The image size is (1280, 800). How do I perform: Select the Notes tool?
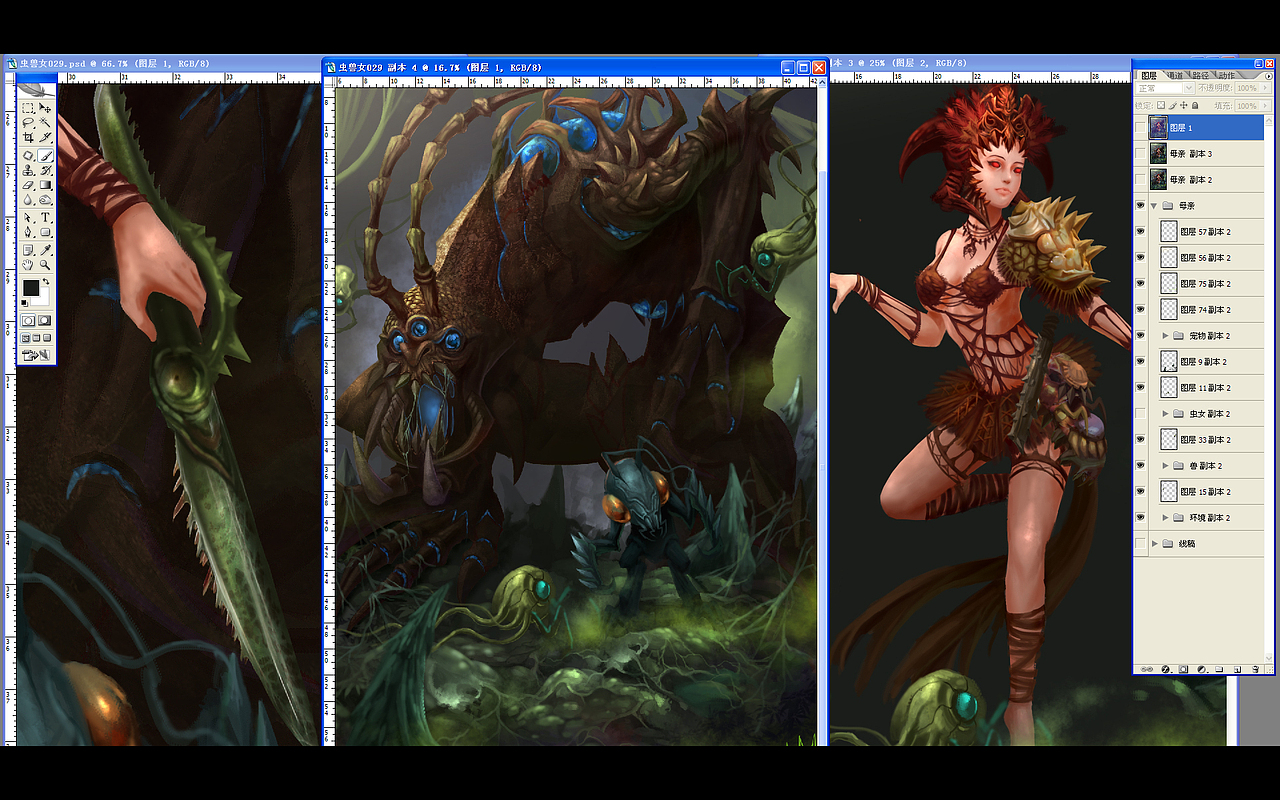[x=28, y=250]
